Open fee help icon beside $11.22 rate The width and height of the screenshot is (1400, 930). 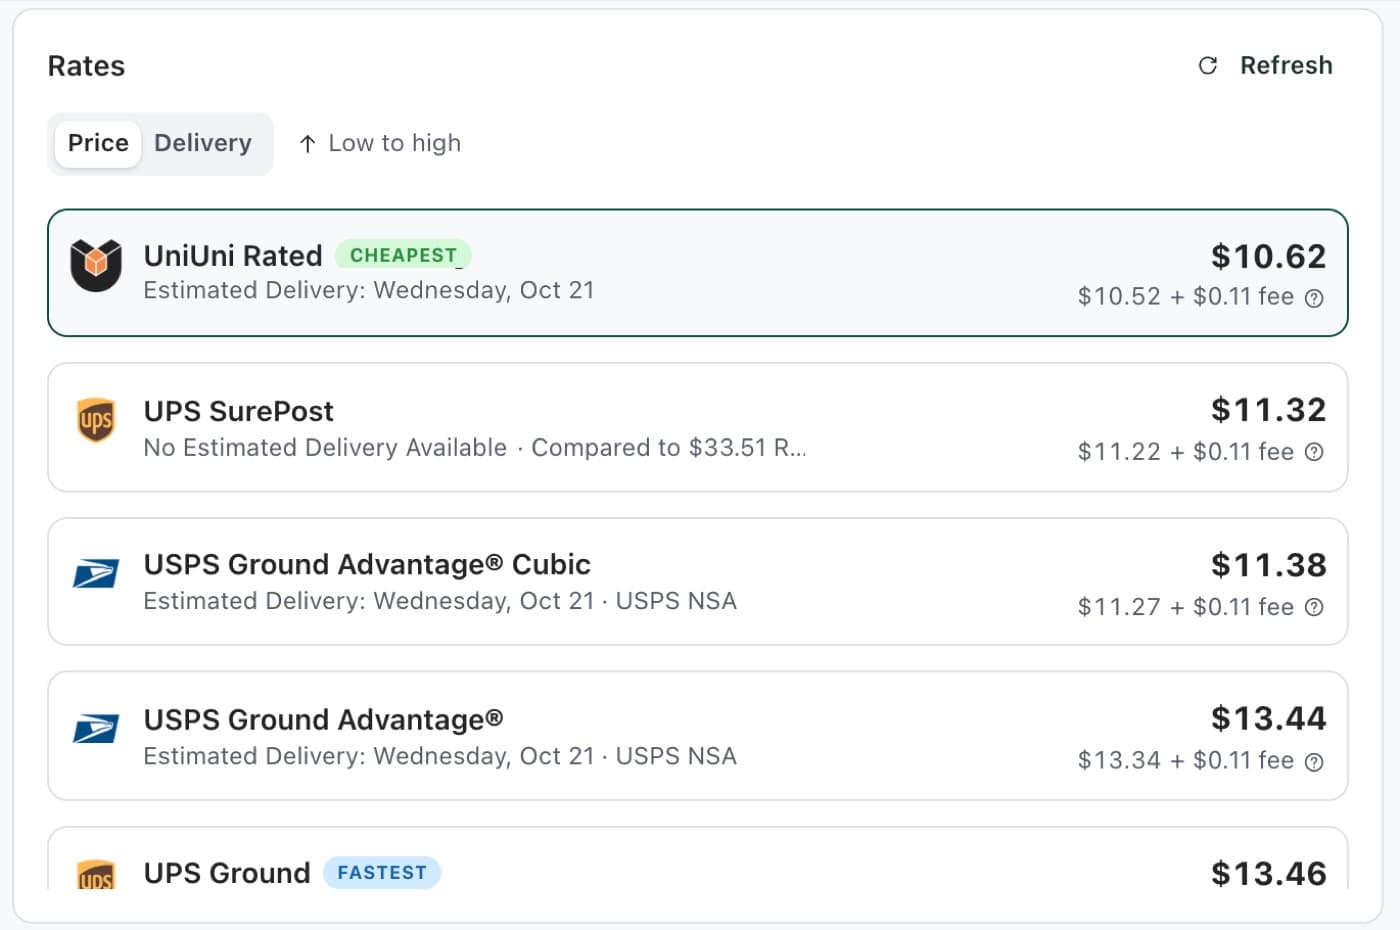(x=1315, y=452)
